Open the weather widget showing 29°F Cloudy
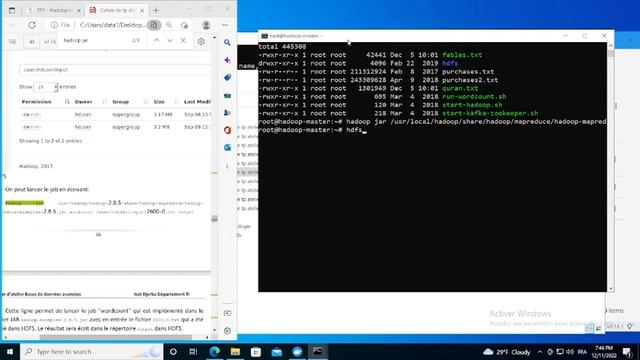The image size is (640, 360). click(507, 352)
